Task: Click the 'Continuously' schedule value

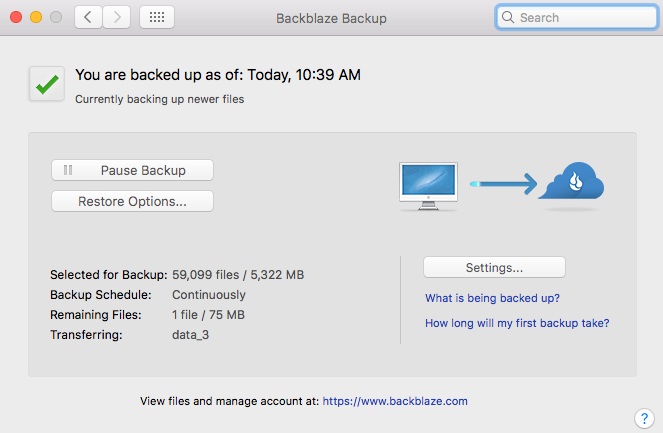Action: pyautogui.click(x=209, y=295)
